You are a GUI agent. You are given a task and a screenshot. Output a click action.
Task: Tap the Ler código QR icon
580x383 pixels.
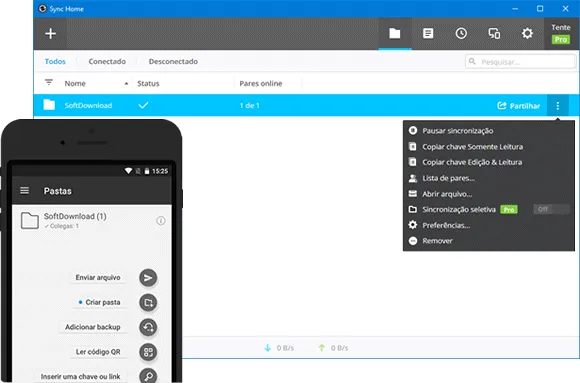coord(148,352)
